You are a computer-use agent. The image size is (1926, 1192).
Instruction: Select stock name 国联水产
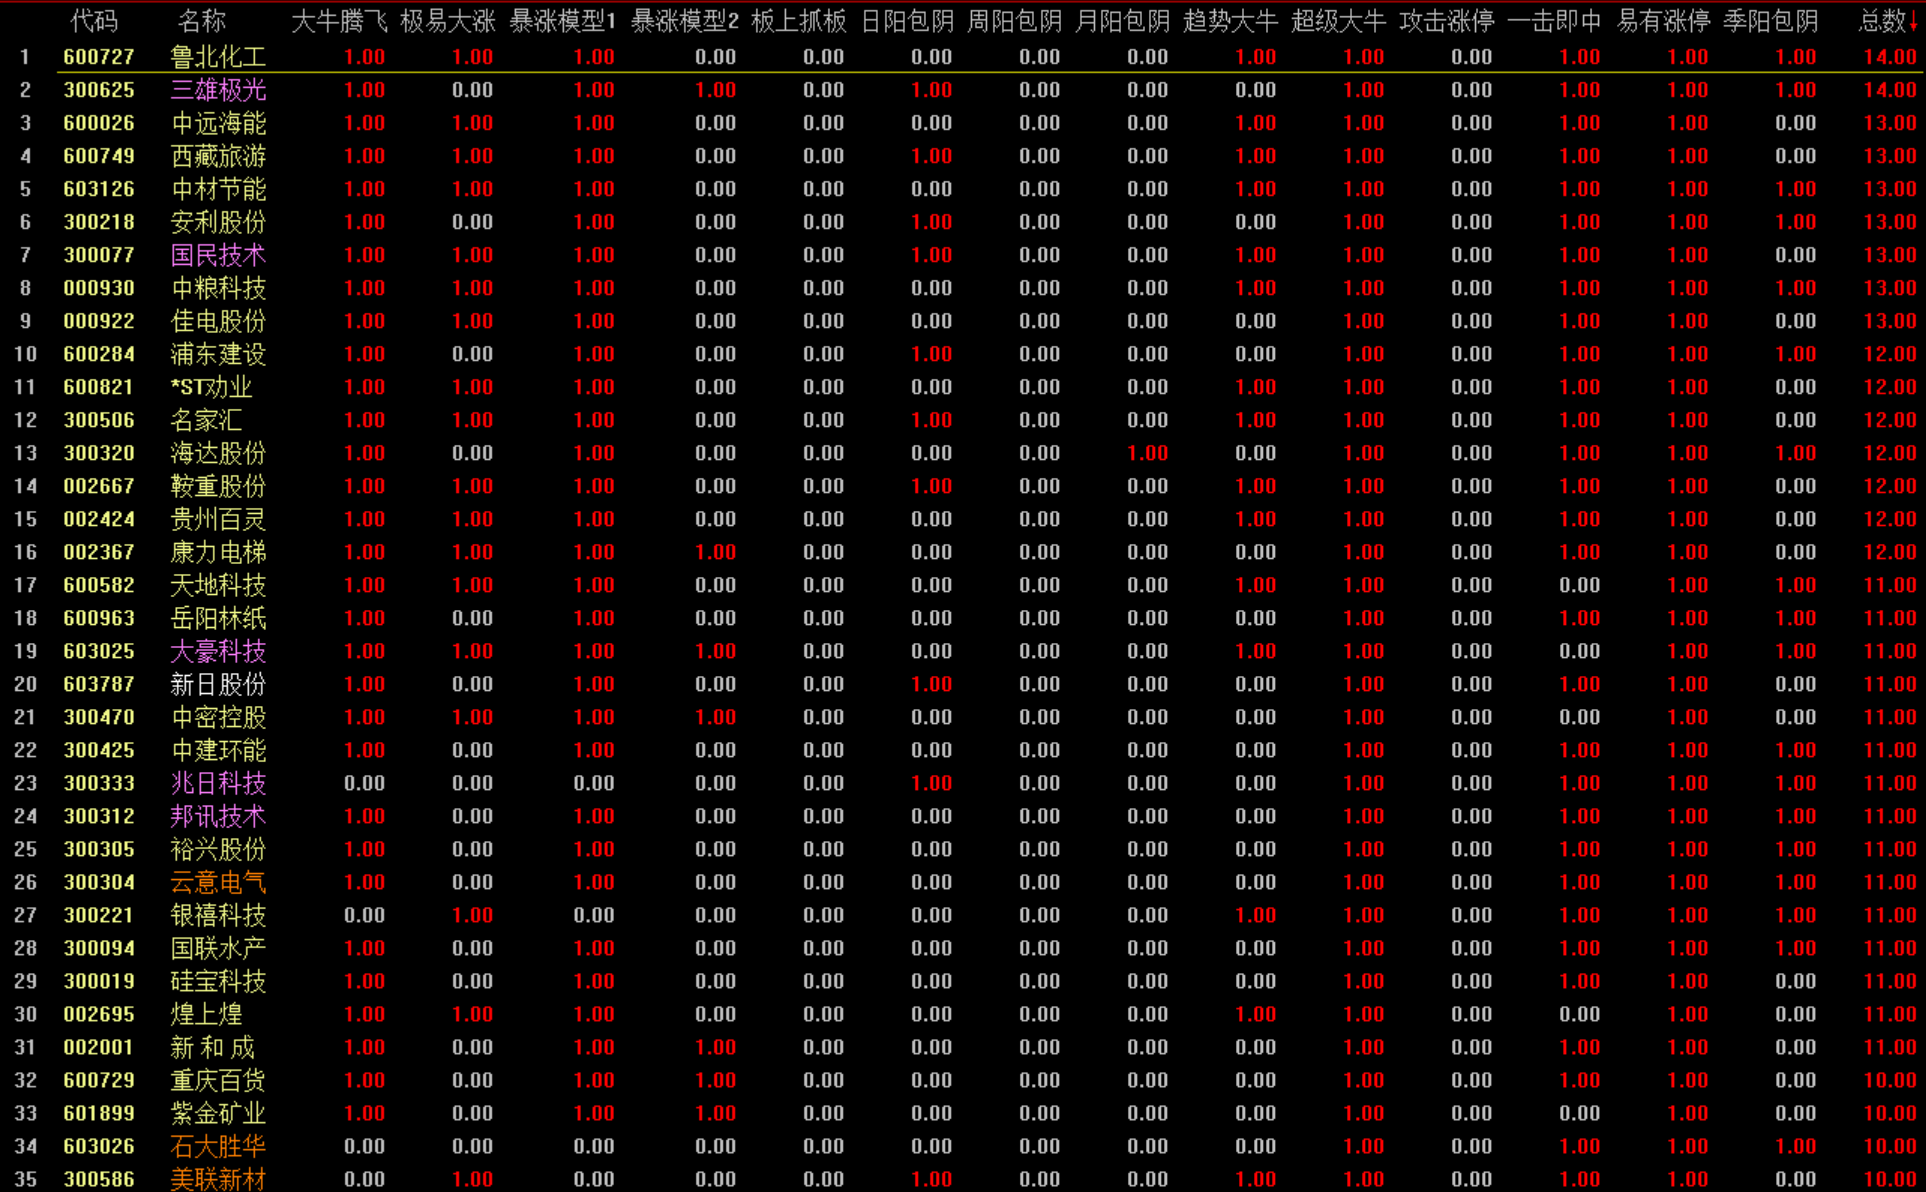click(x=218, y=948)
